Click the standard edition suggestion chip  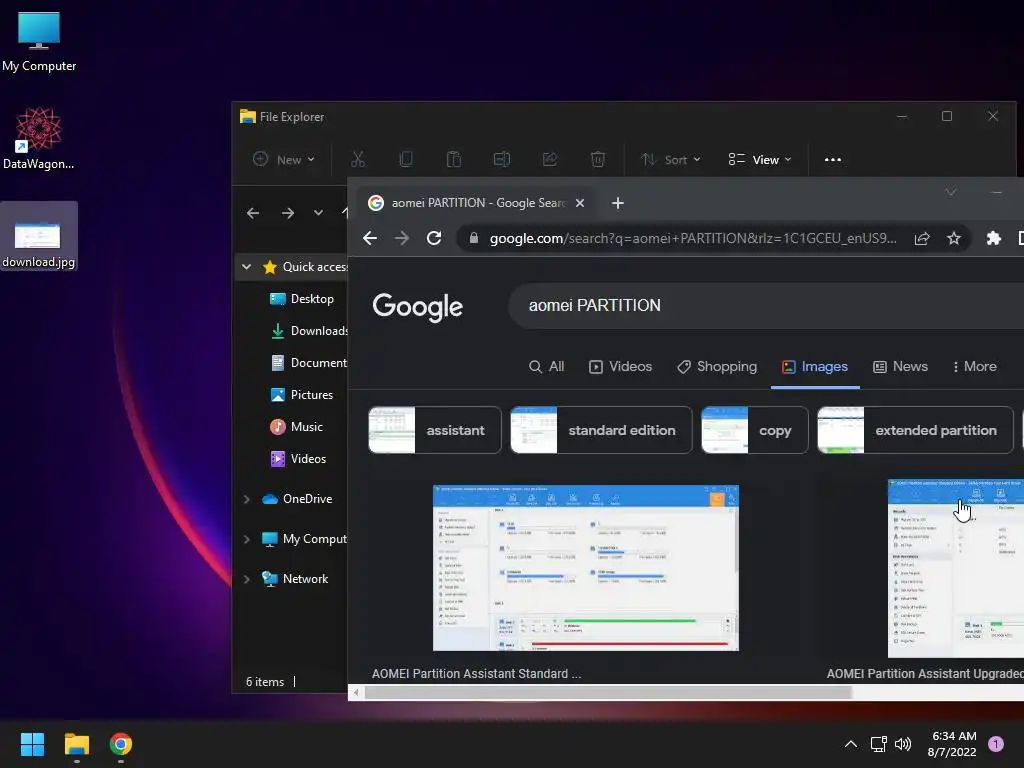click(601, 430)
